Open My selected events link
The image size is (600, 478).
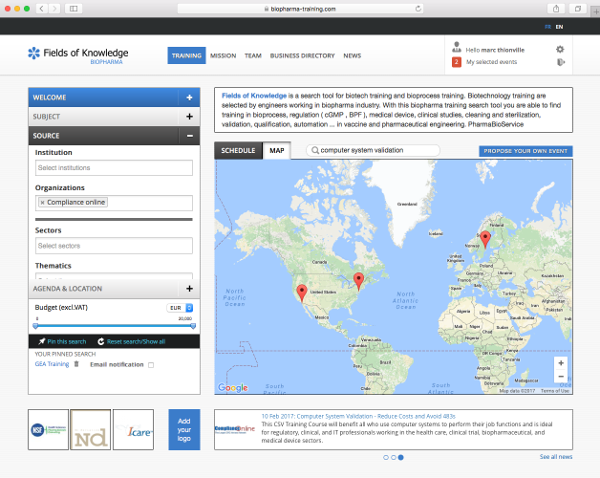(x=491, y=62)
